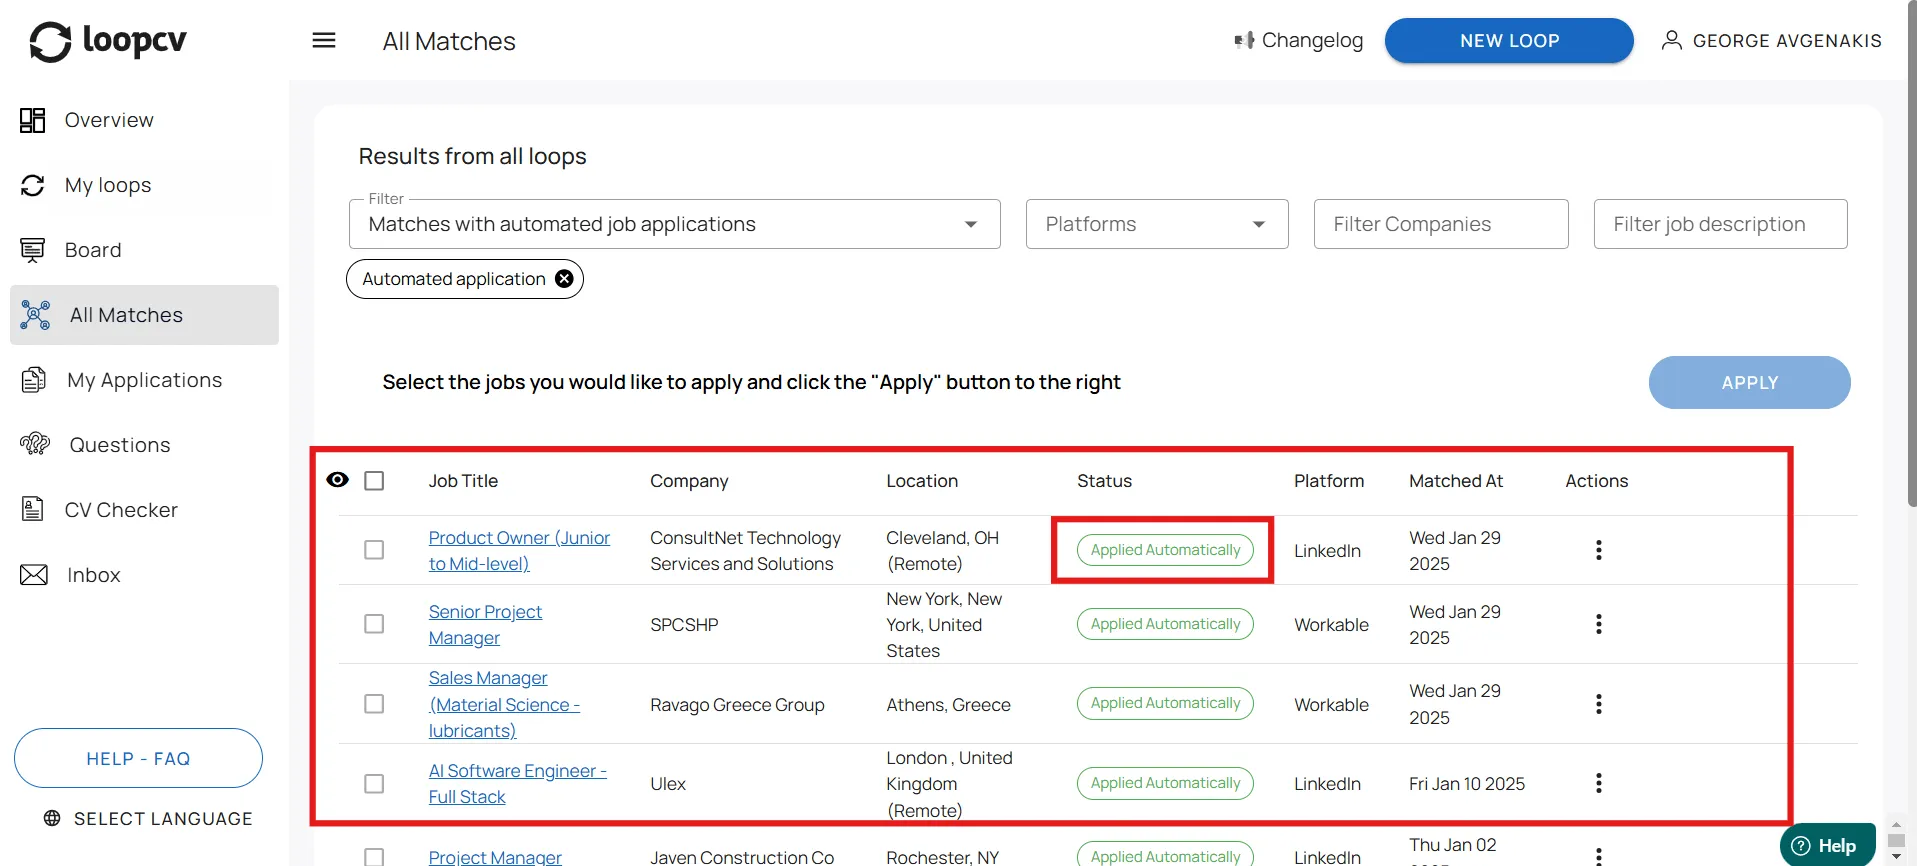
Task: Toggle the hamburger menu icon
Action: (324, 40)
